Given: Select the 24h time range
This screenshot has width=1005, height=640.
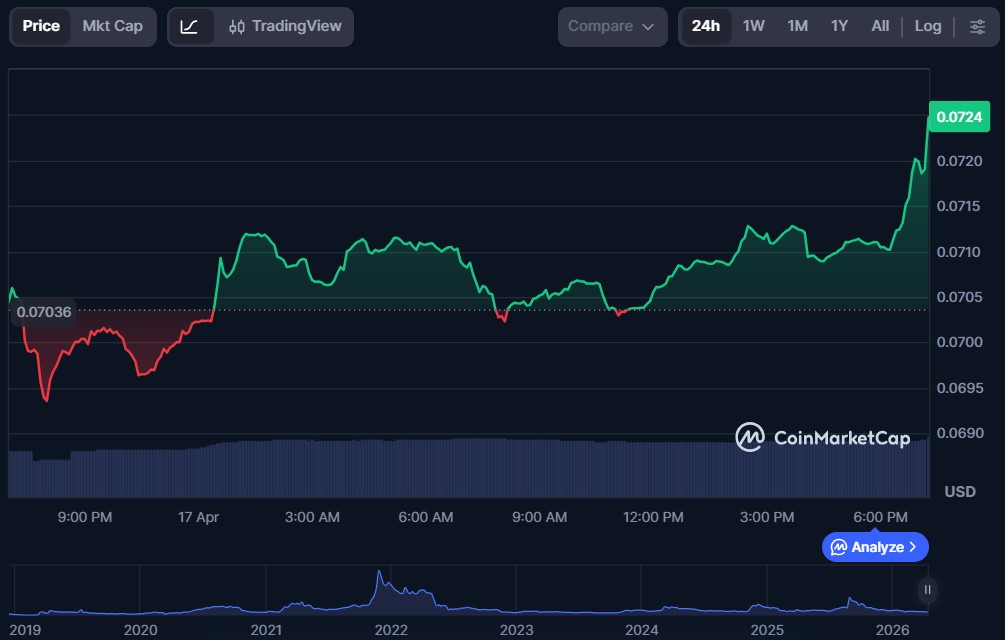Looking at the screenshot, I should [x=705, y=26].
